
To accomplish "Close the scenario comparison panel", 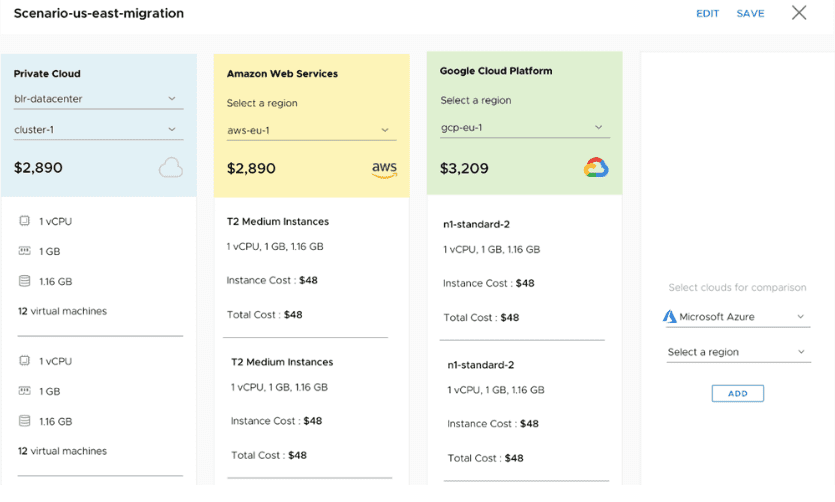I will (x=799, y=13).
